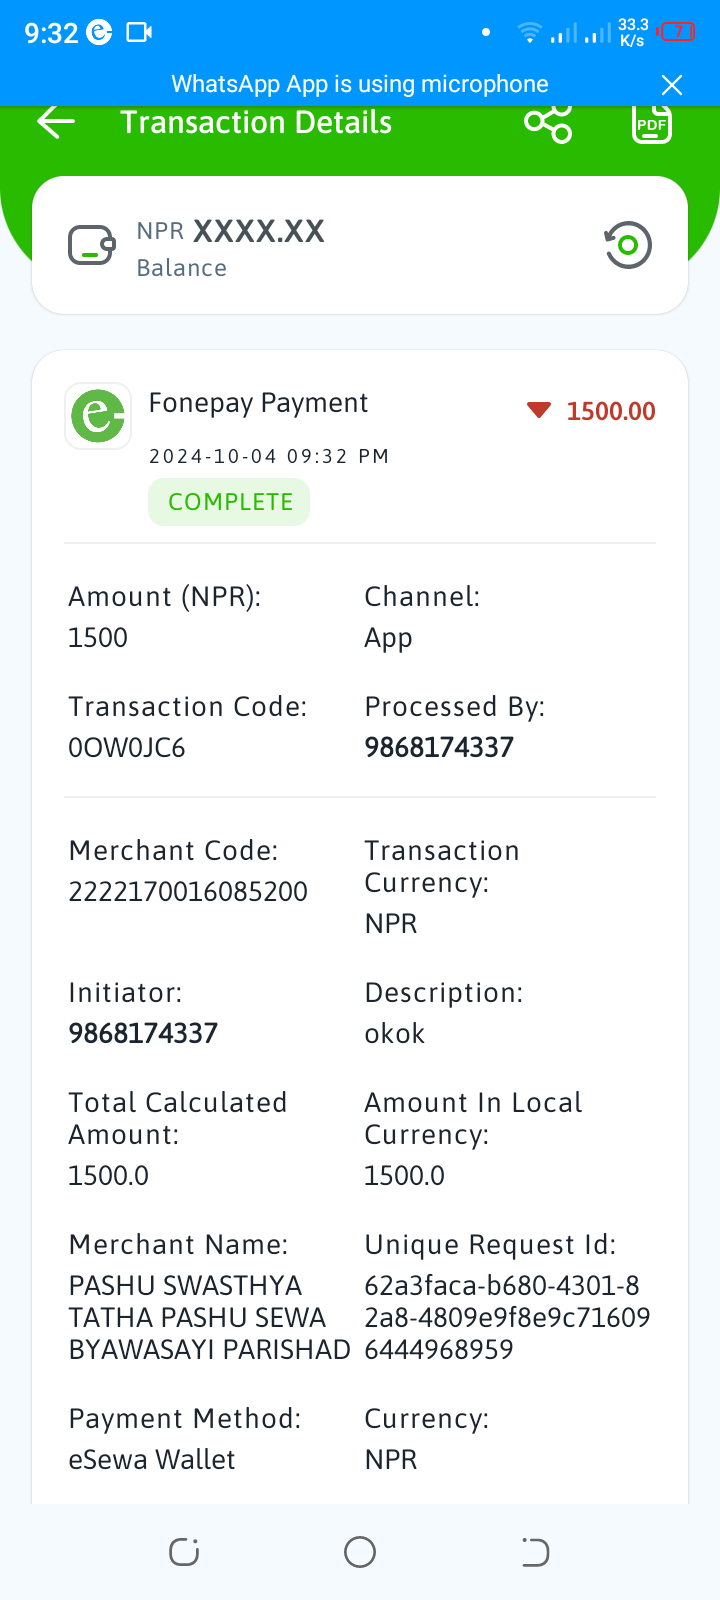Select the Merchant Code value
Viewport: 720px width, 1600px height.
click(x=188, y=892)
